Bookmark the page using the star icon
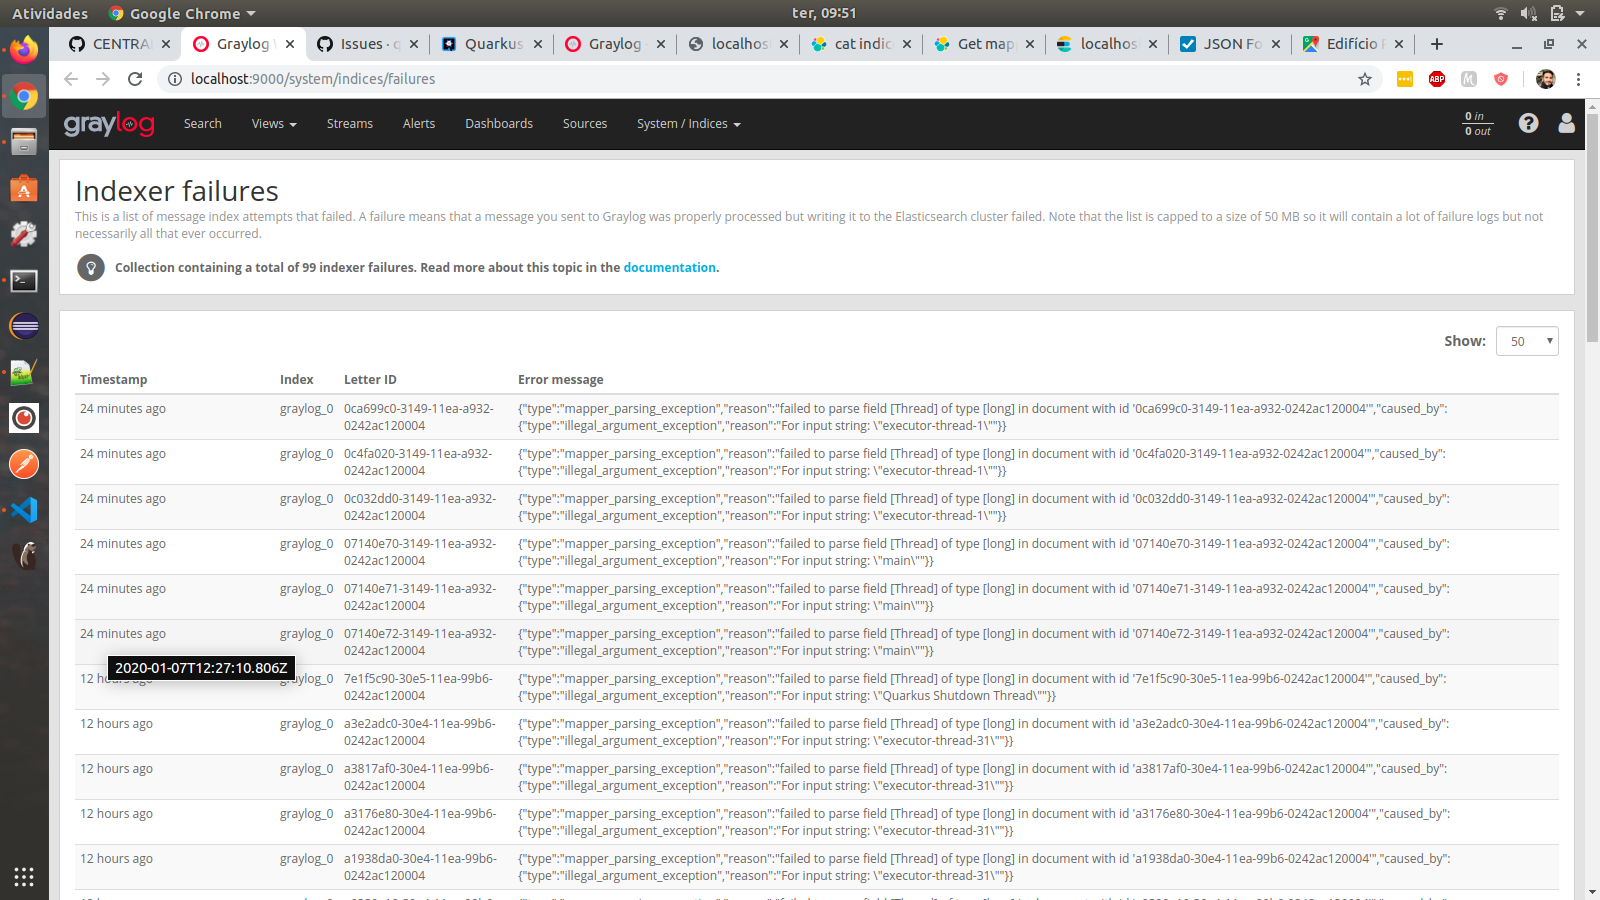 click(x=1365, y=79)
